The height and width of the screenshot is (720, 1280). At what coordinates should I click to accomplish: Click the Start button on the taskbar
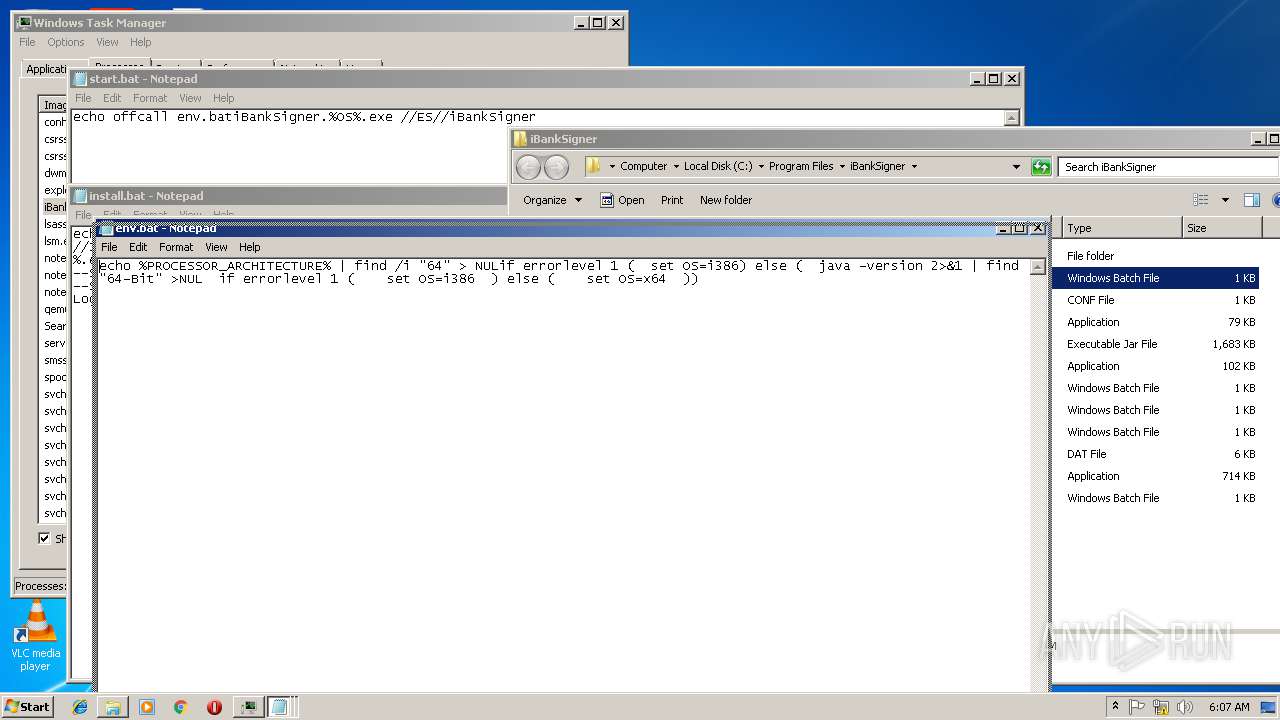click(28, 706)
